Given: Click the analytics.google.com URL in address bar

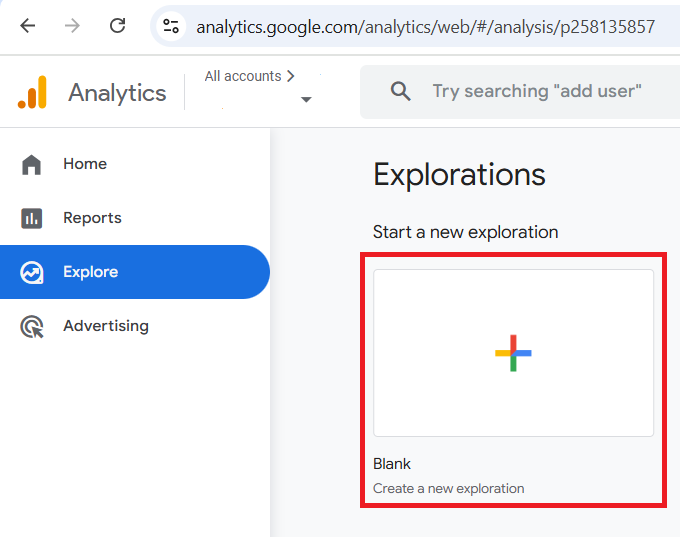Looking at the screenshot, I should click(425, 27).
